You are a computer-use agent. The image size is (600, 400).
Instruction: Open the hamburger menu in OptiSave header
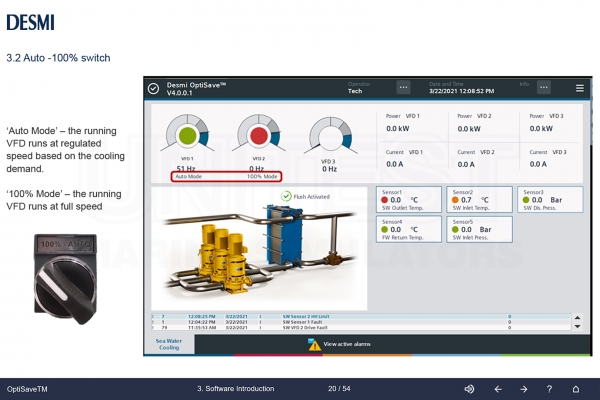pyautogui.click(x=580, y=88)
